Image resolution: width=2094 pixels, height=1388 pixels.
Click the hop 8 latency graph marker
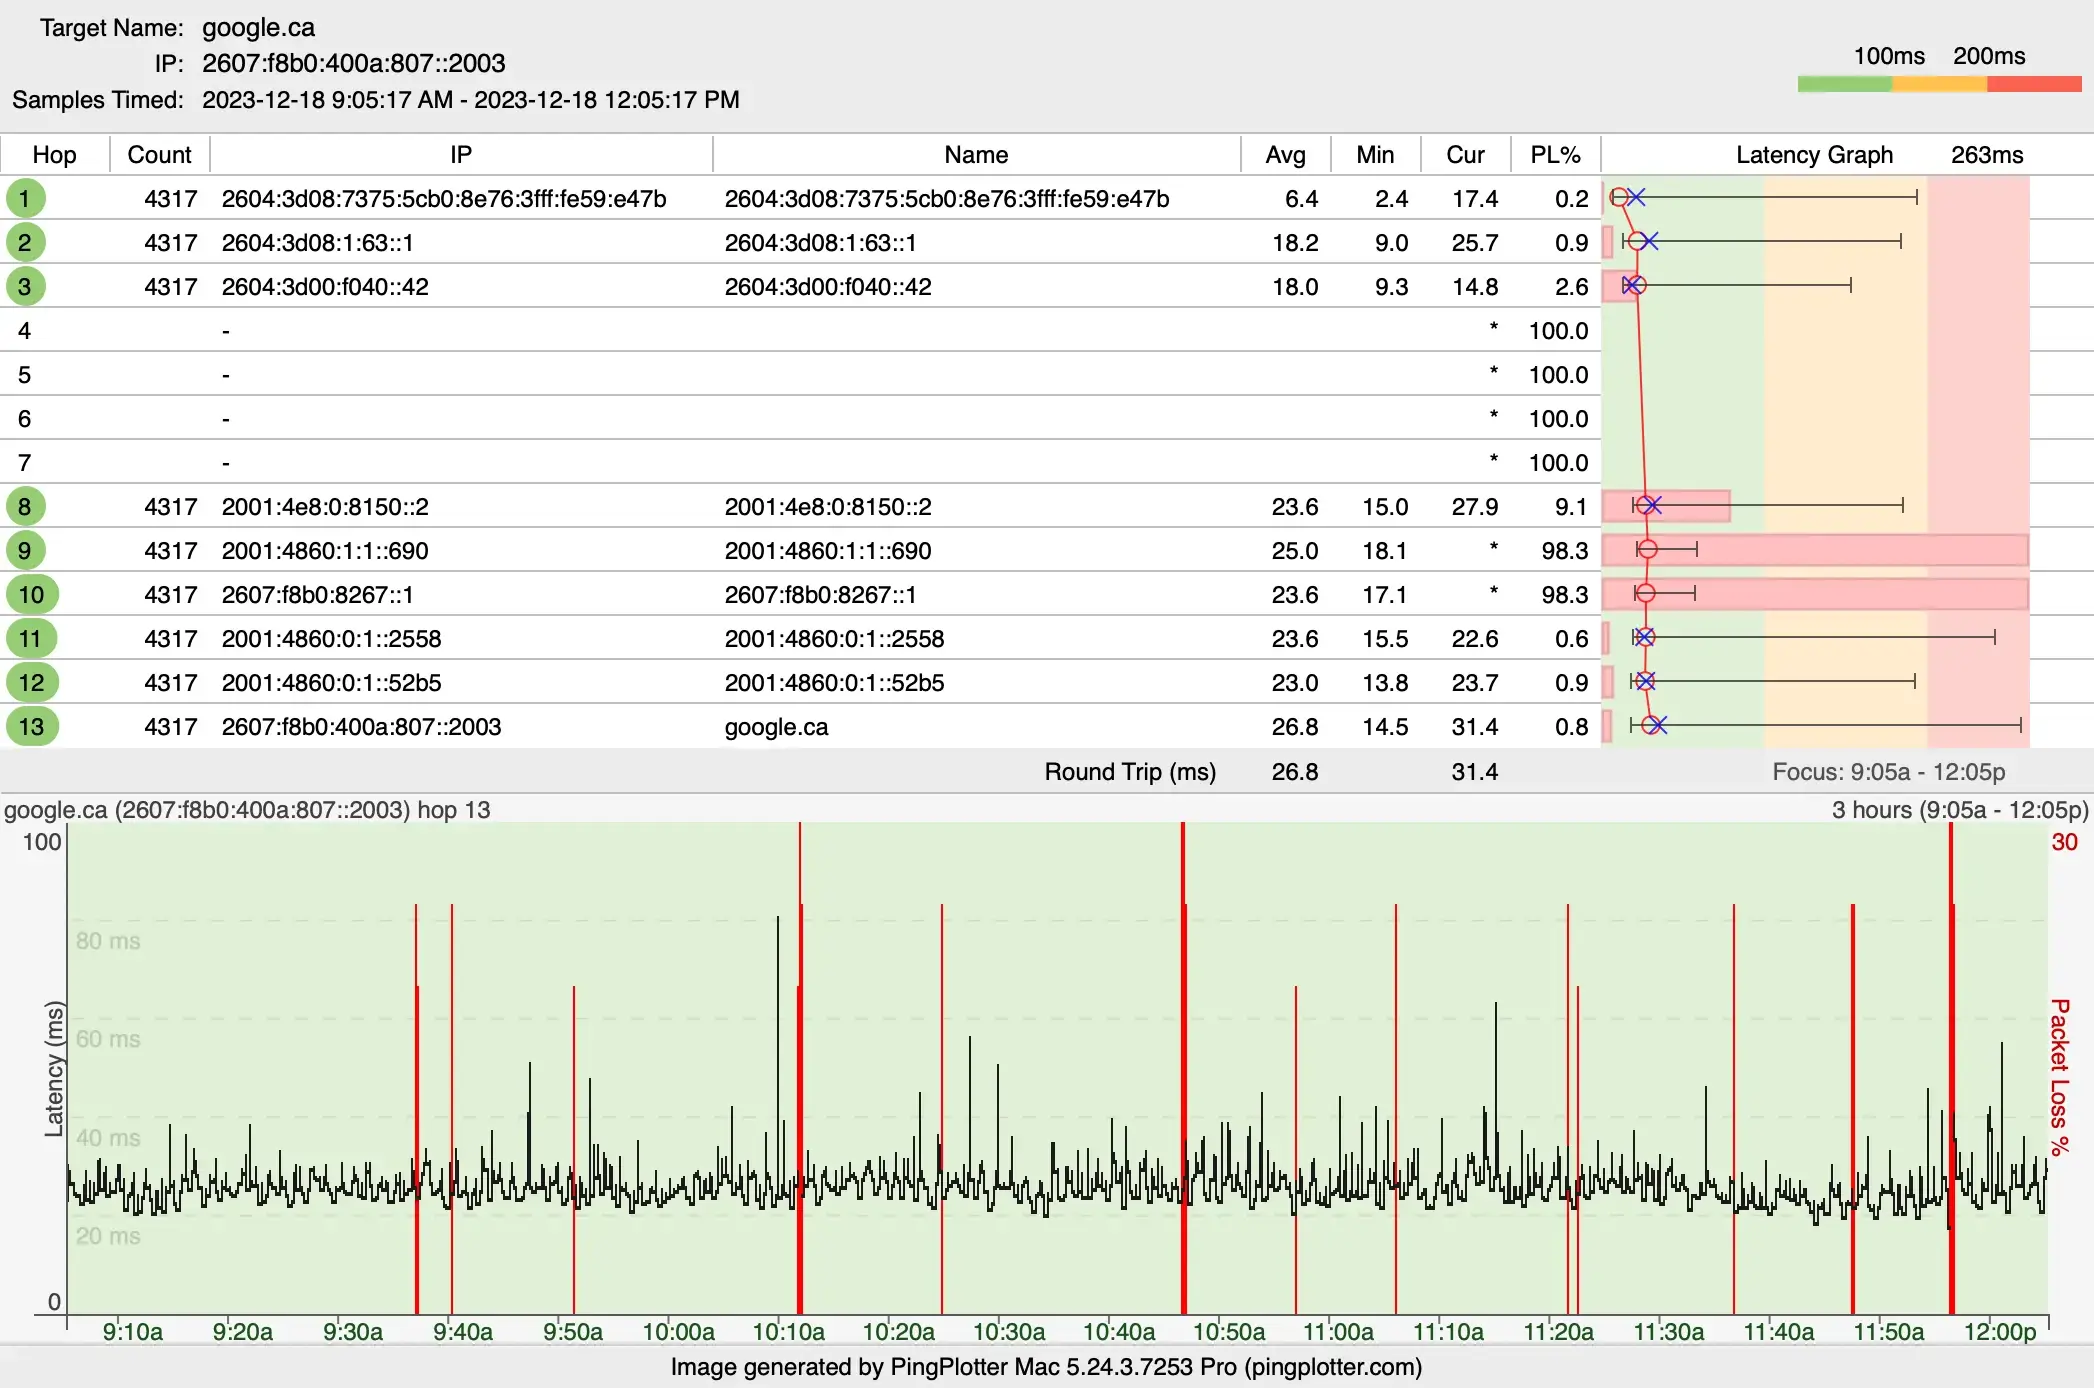coord(1648,505)
